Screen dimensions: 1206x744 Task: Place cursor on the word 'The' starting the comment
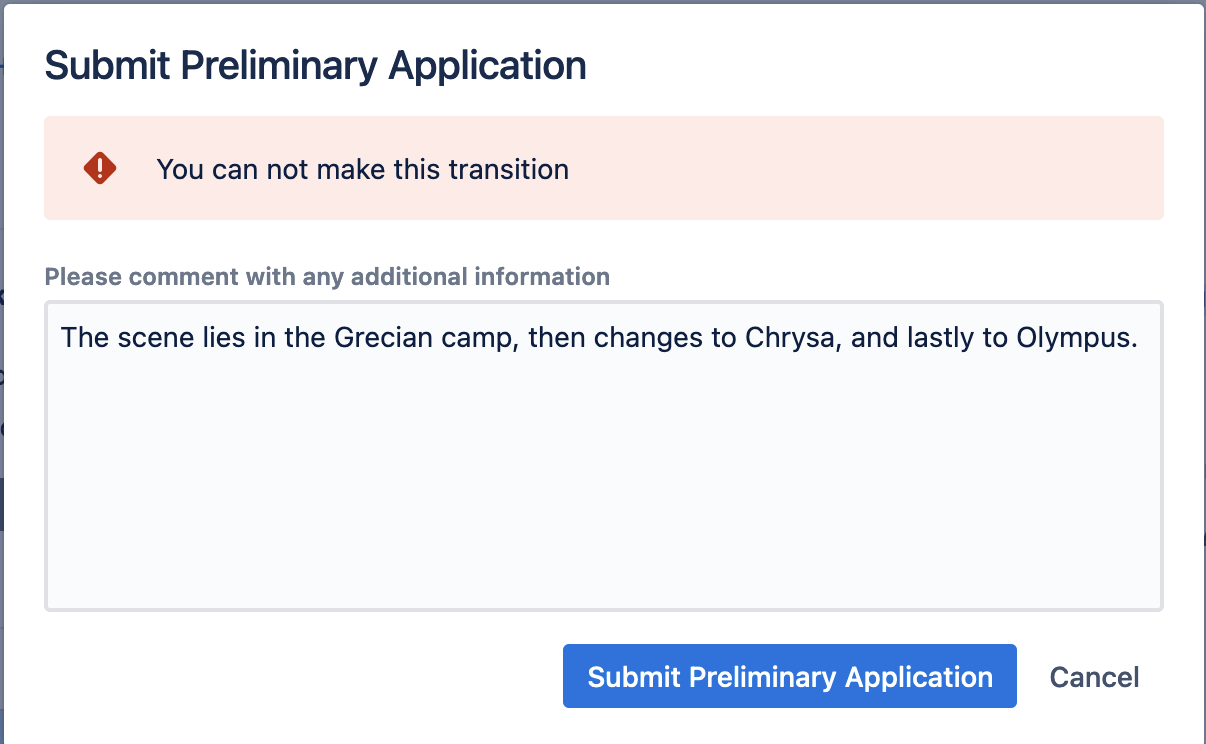81,337
